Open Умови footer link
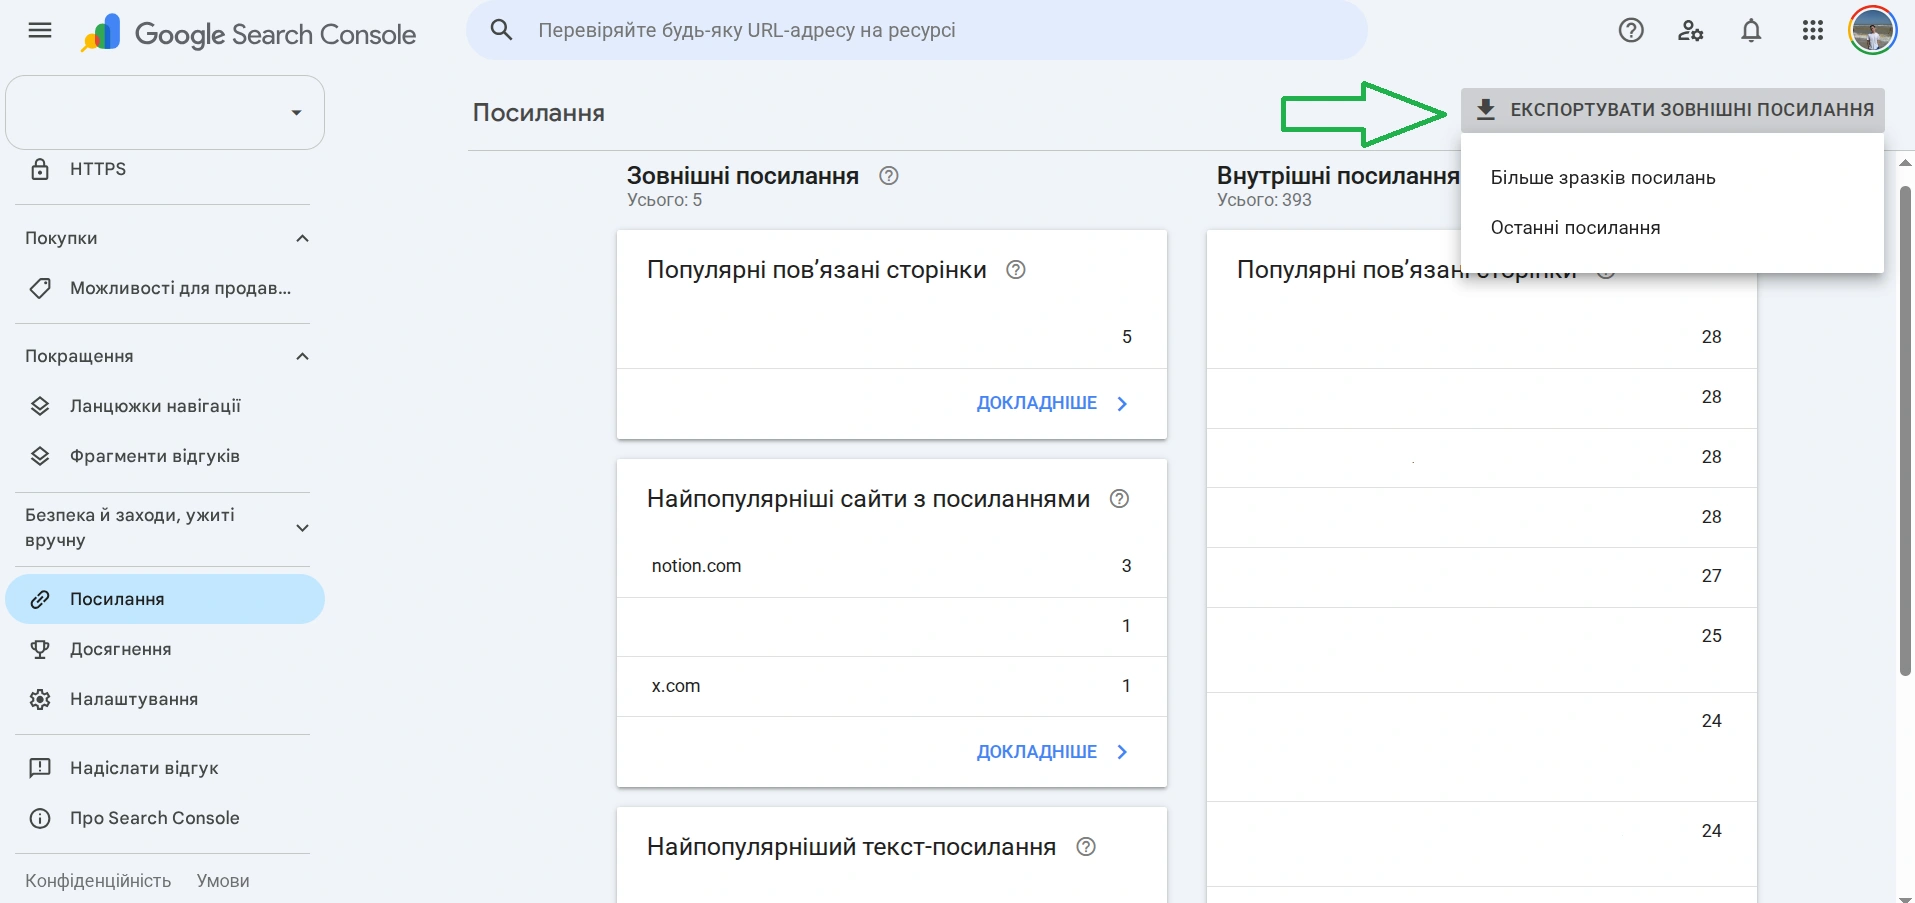Screen dimensions: 1915x903 click(x=223, y=881)
